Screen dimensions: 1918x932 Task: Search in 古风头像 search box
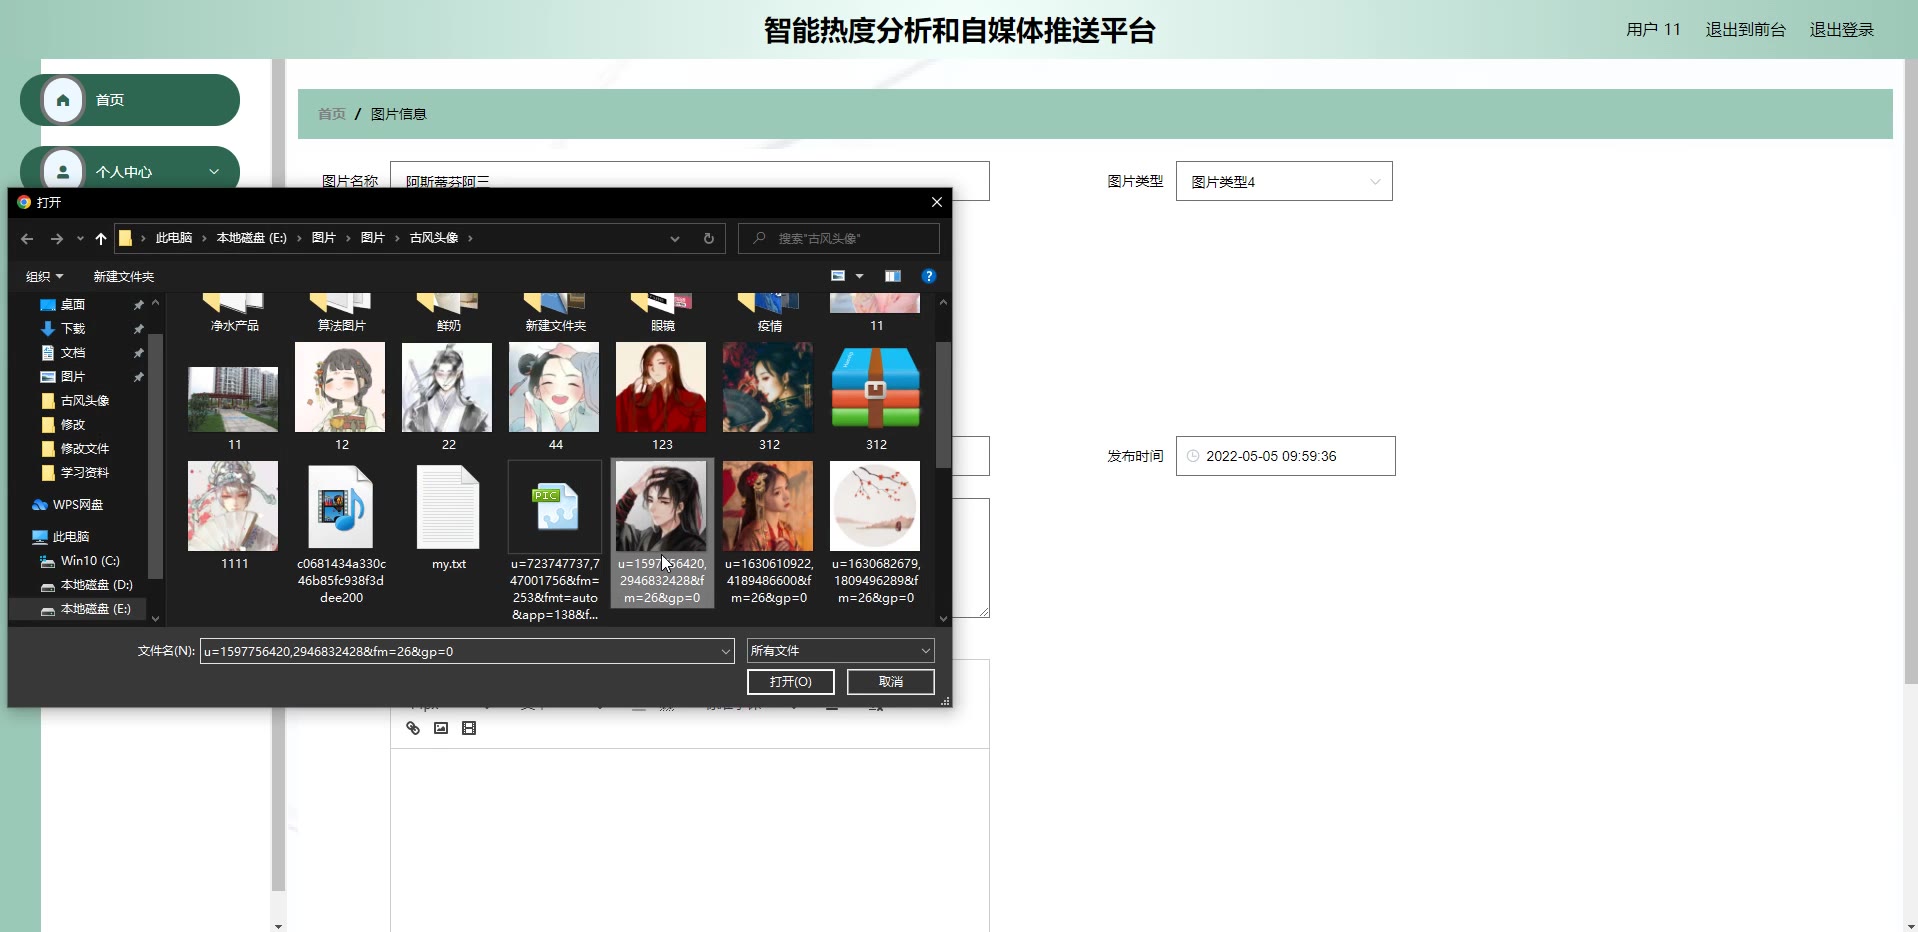pyautogui.click(x=839, y=238)
